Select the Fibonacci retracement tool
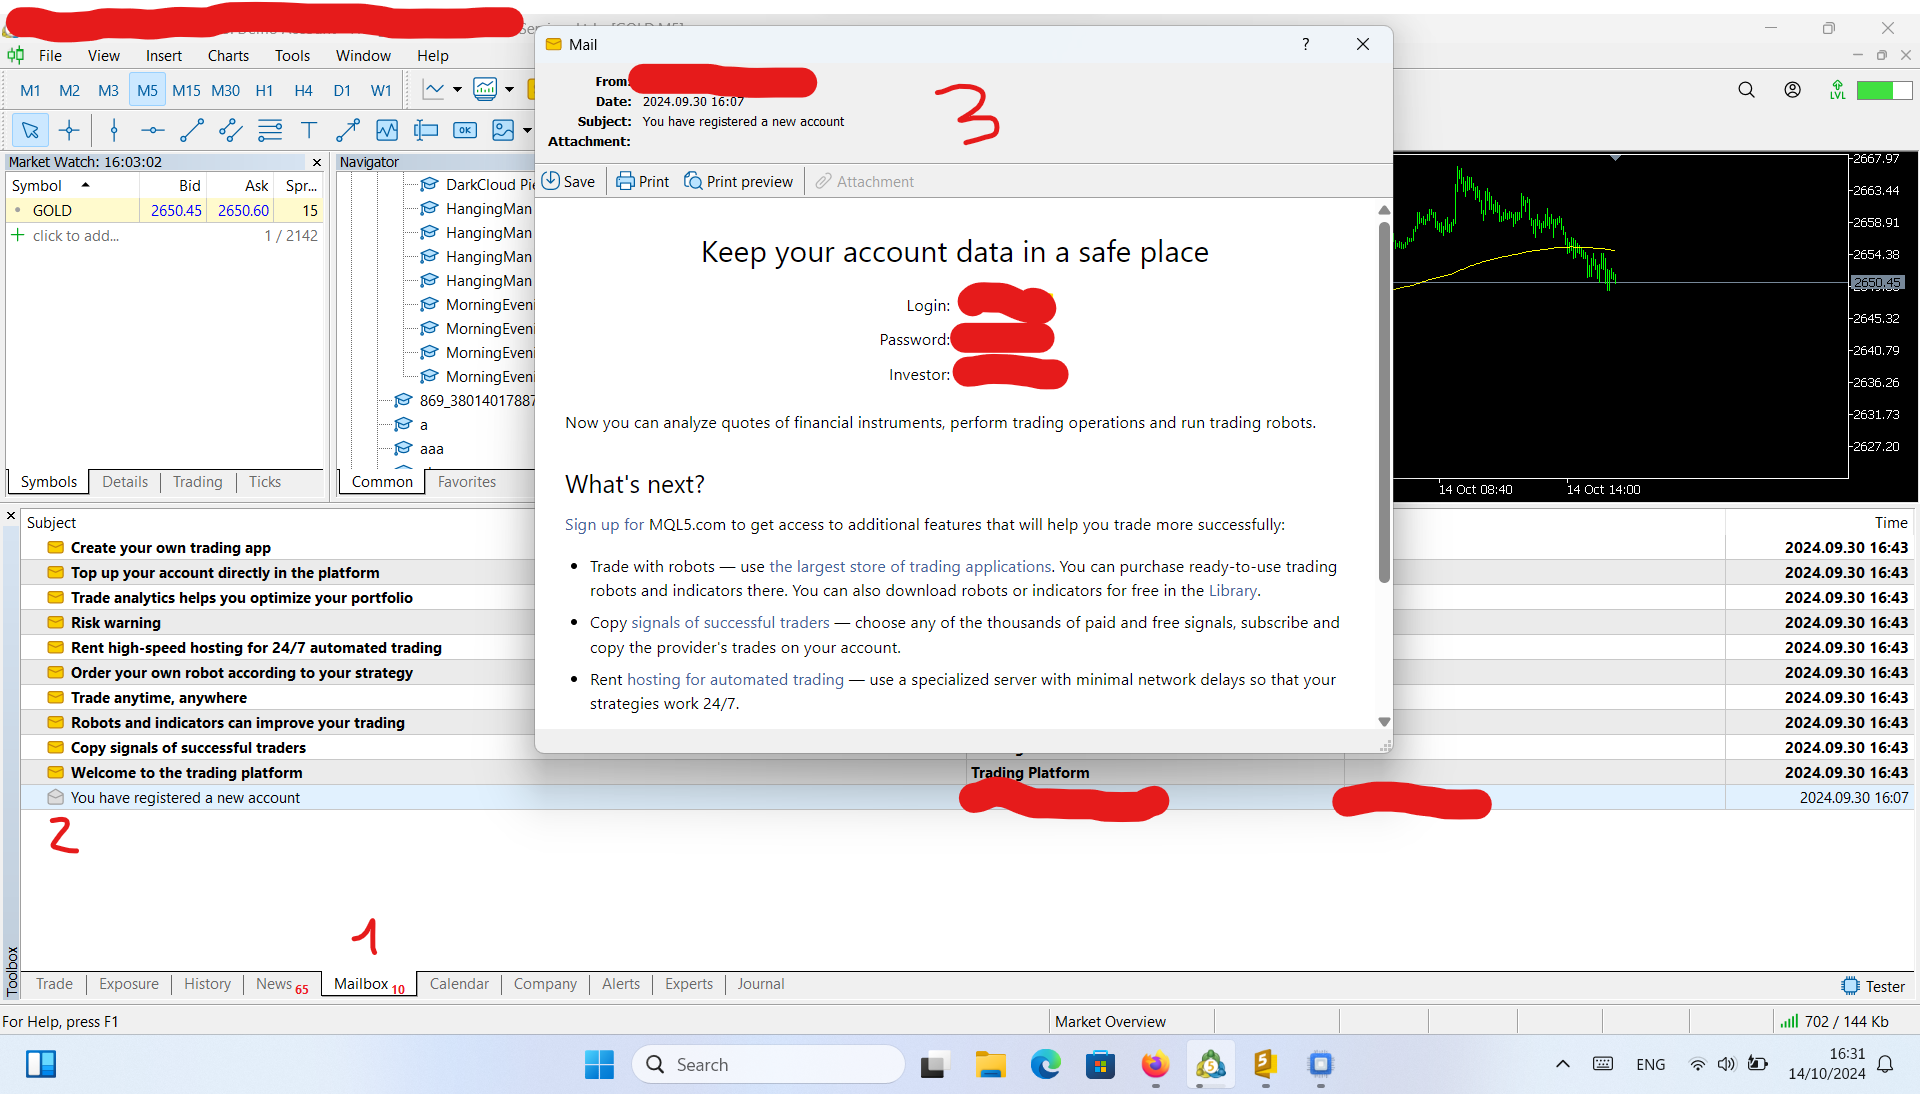Screen dimensions: 1920x1094 coord(270,130)
